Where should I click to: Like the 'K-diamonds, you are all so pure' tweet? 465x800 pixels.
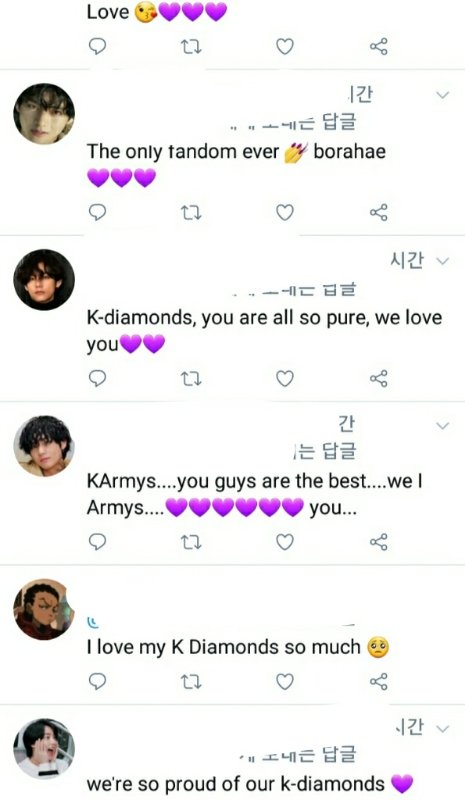point(285,379)
